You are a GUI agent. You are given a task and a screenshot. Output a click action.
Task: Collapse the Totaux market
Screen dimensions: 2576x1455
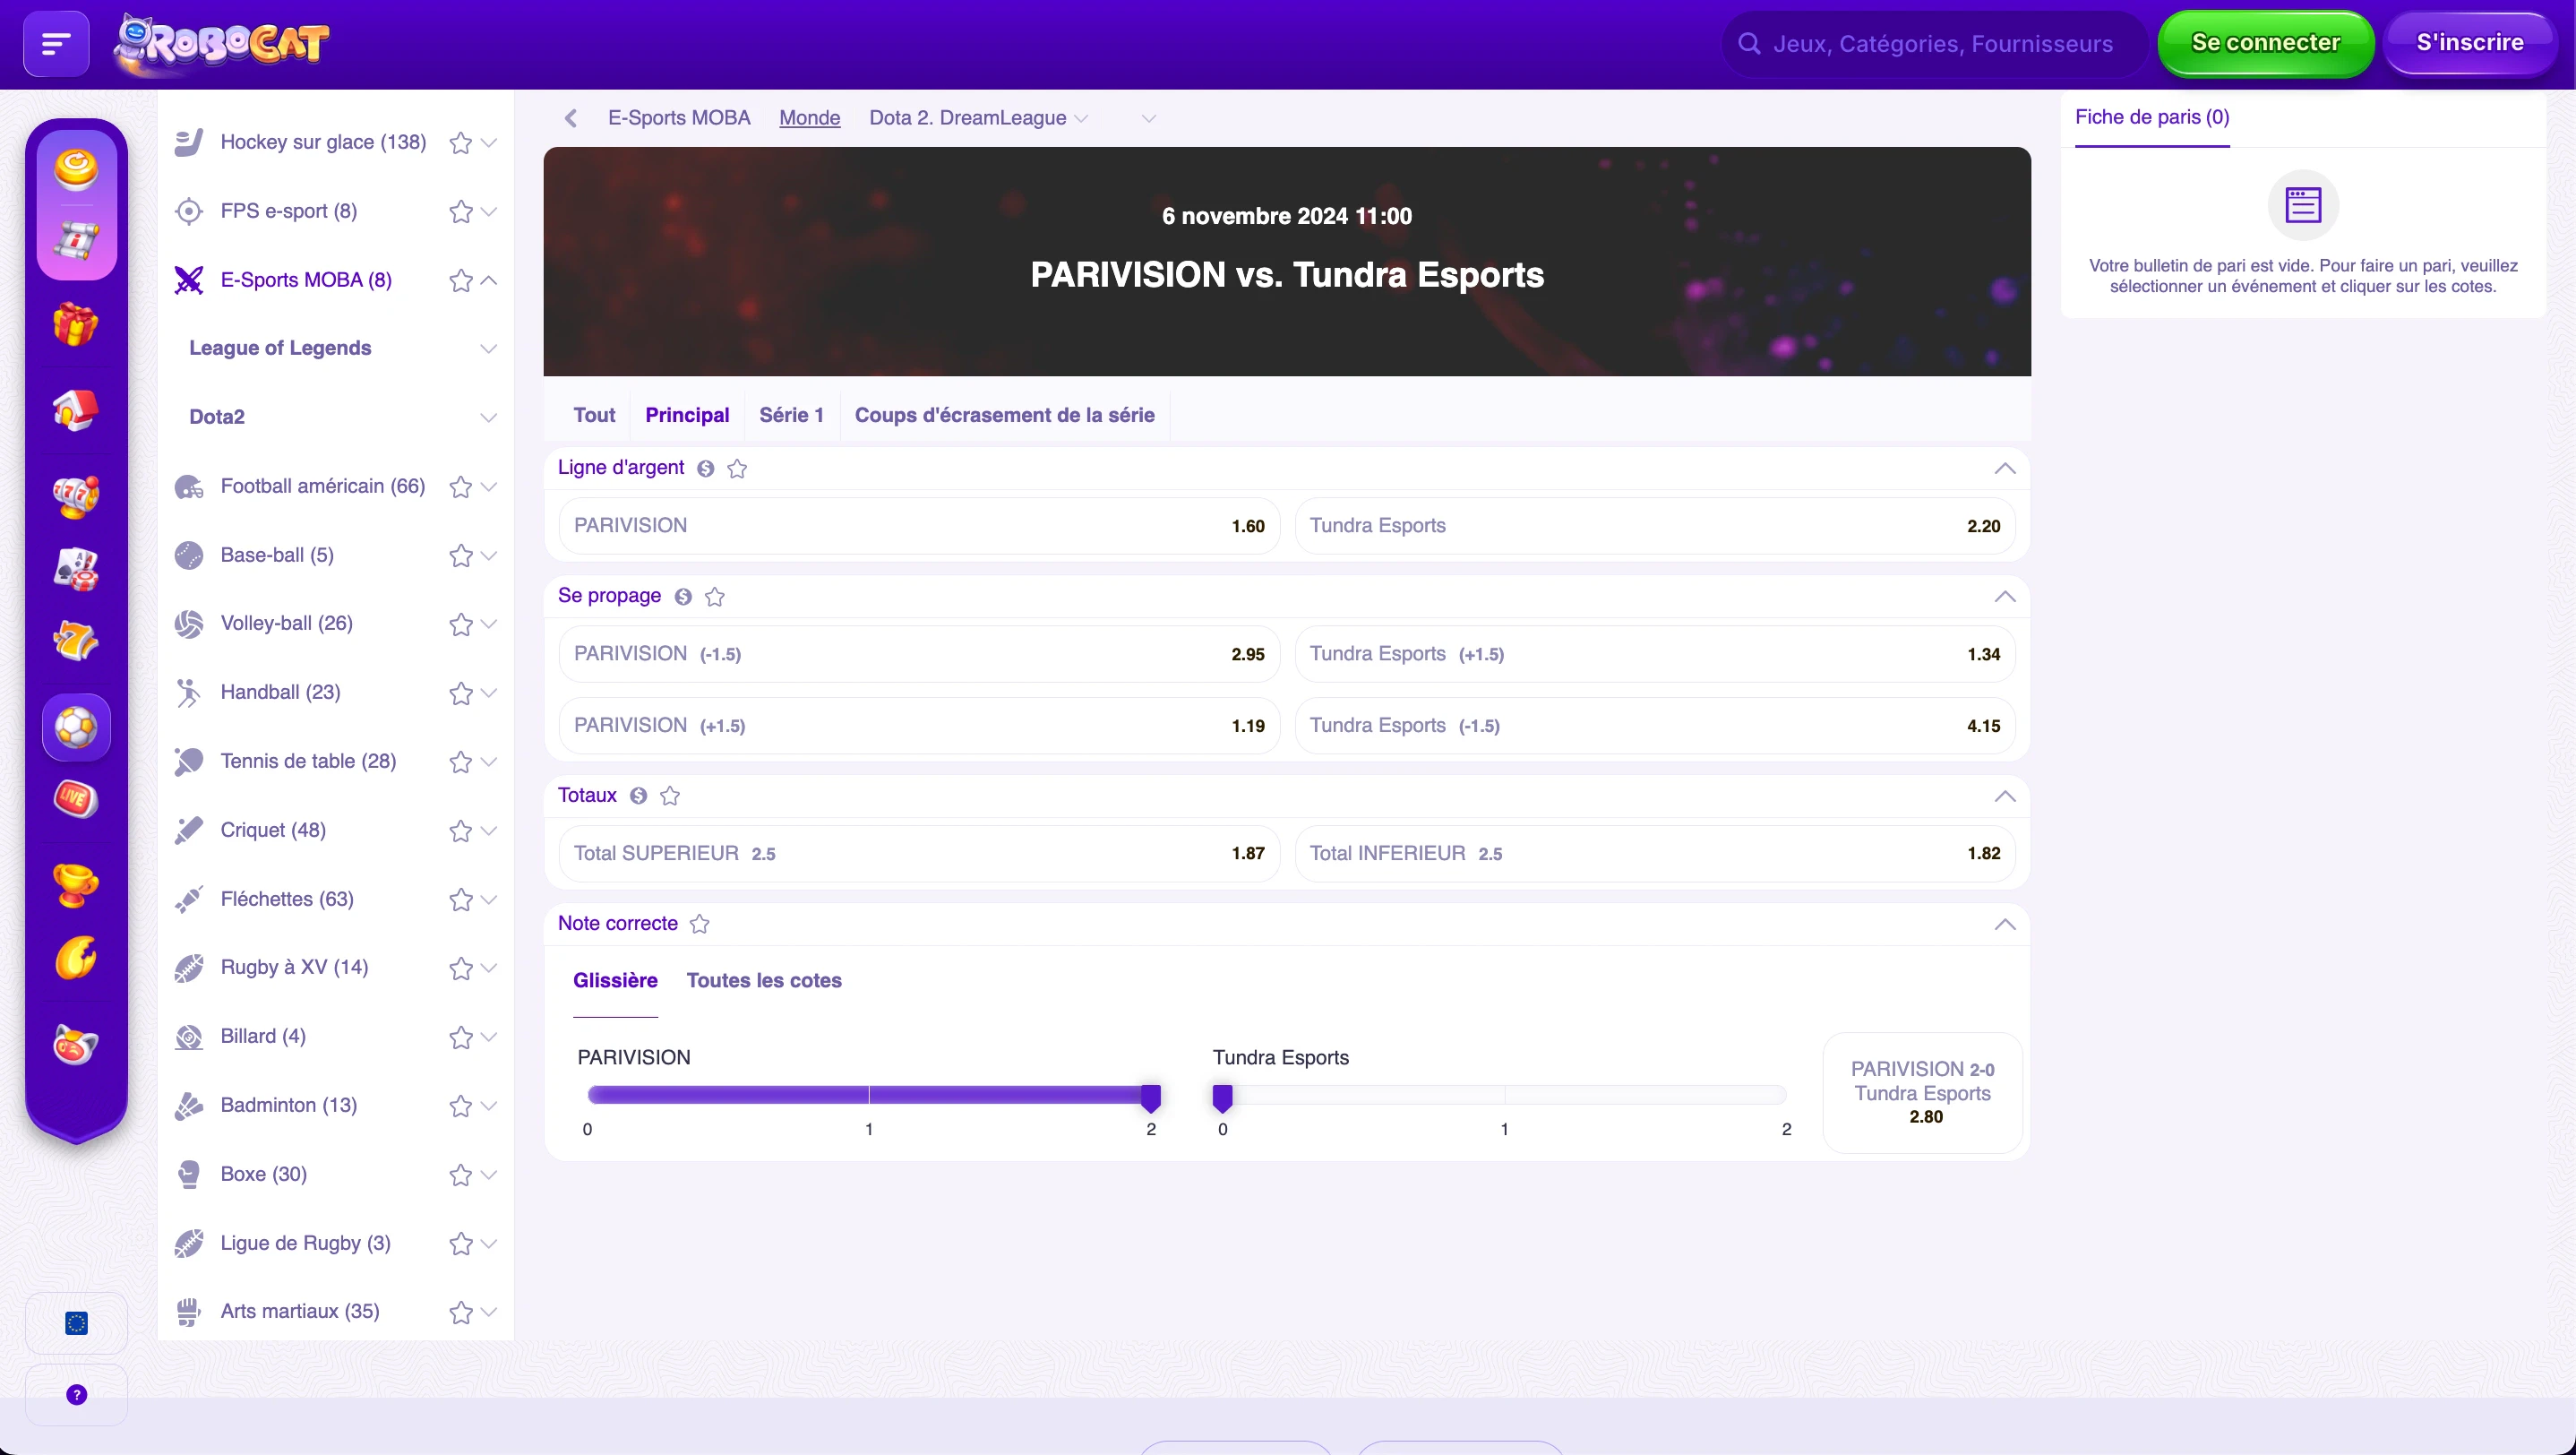tap(2004, 796)
